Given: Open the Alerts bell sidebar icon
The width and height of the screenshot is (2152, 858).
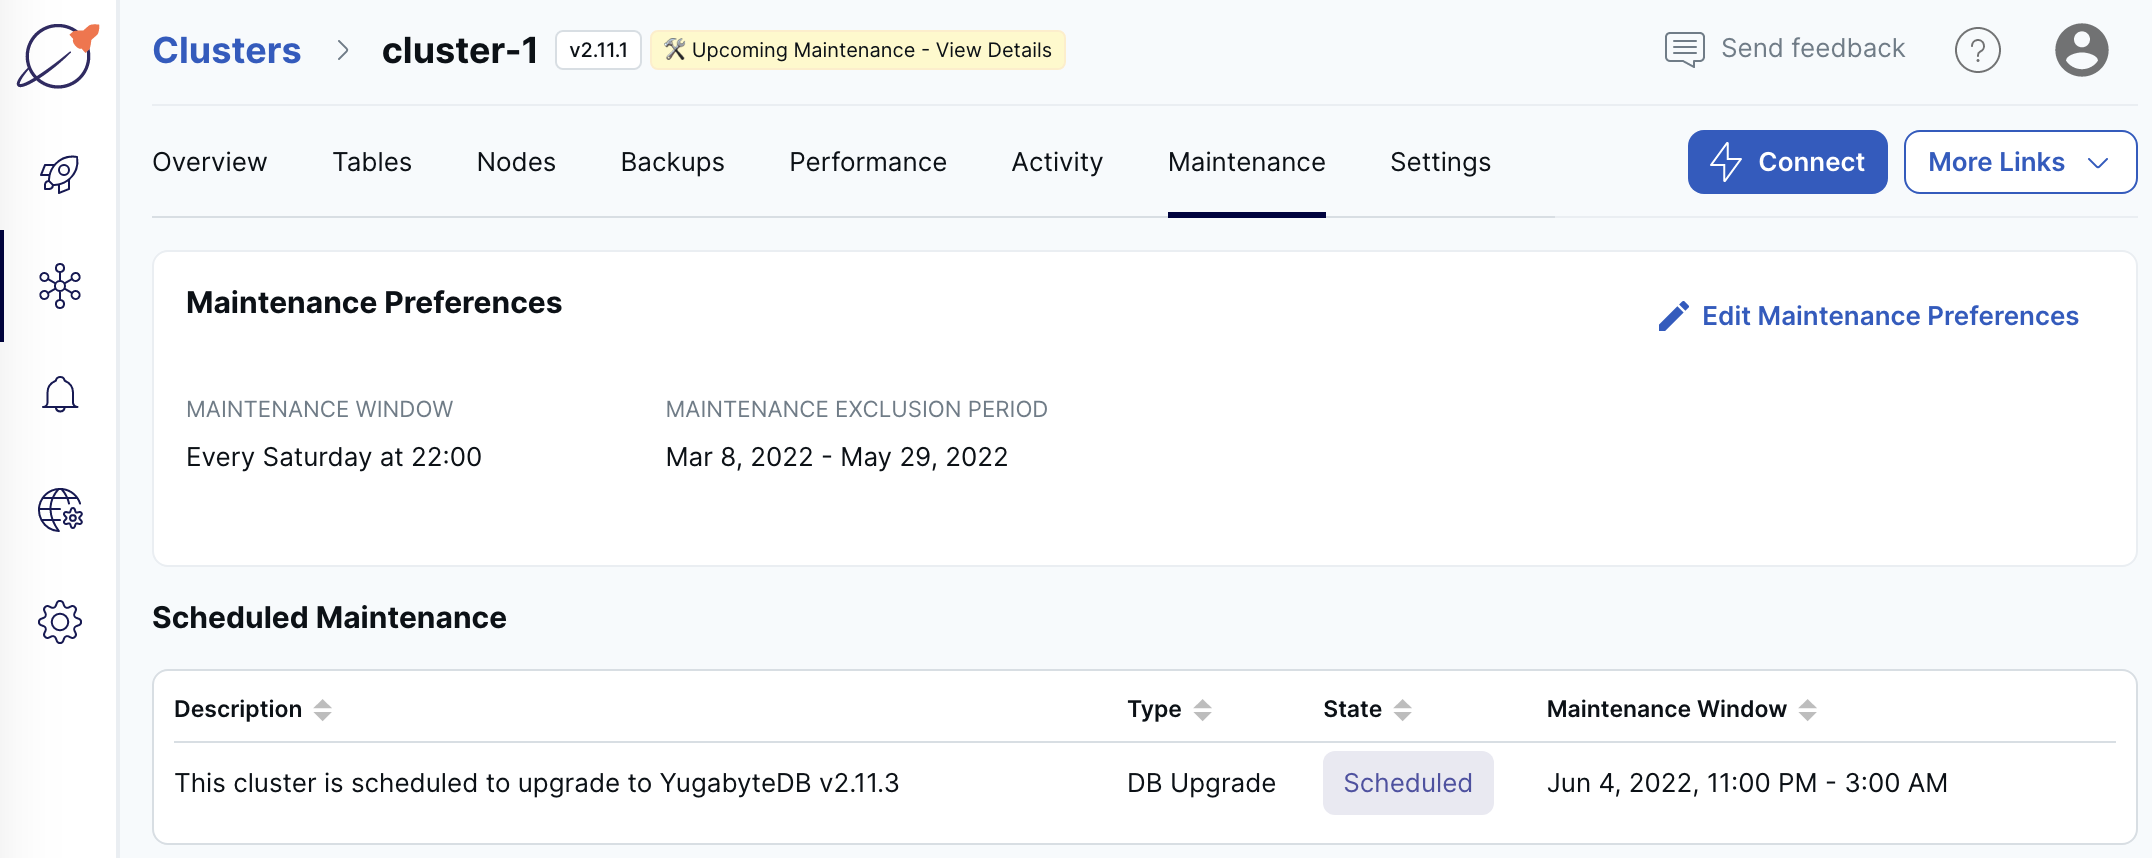Looking at the screenshot, I should (60, 394).
